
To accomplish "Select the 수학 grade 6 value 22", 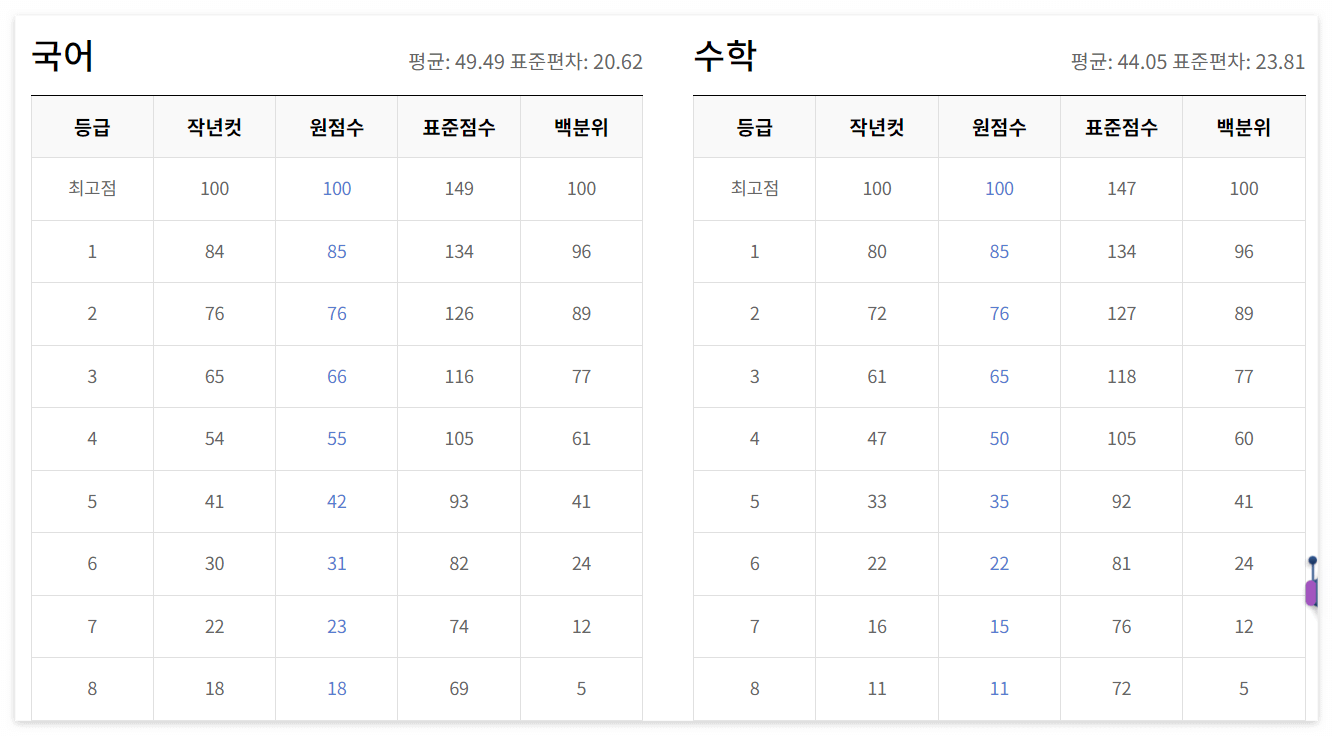I will (998, 563).
